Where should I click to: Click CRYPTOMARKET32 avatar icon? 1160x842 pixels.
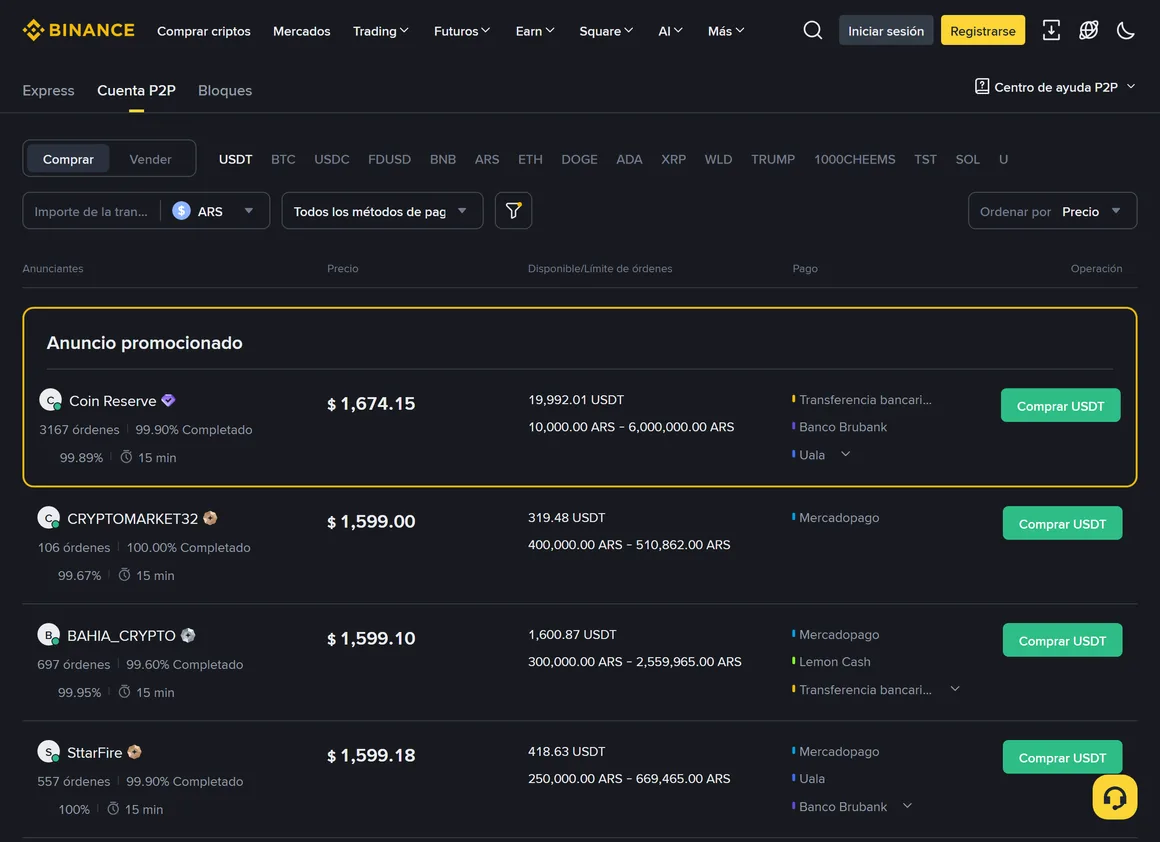[49, 518]
